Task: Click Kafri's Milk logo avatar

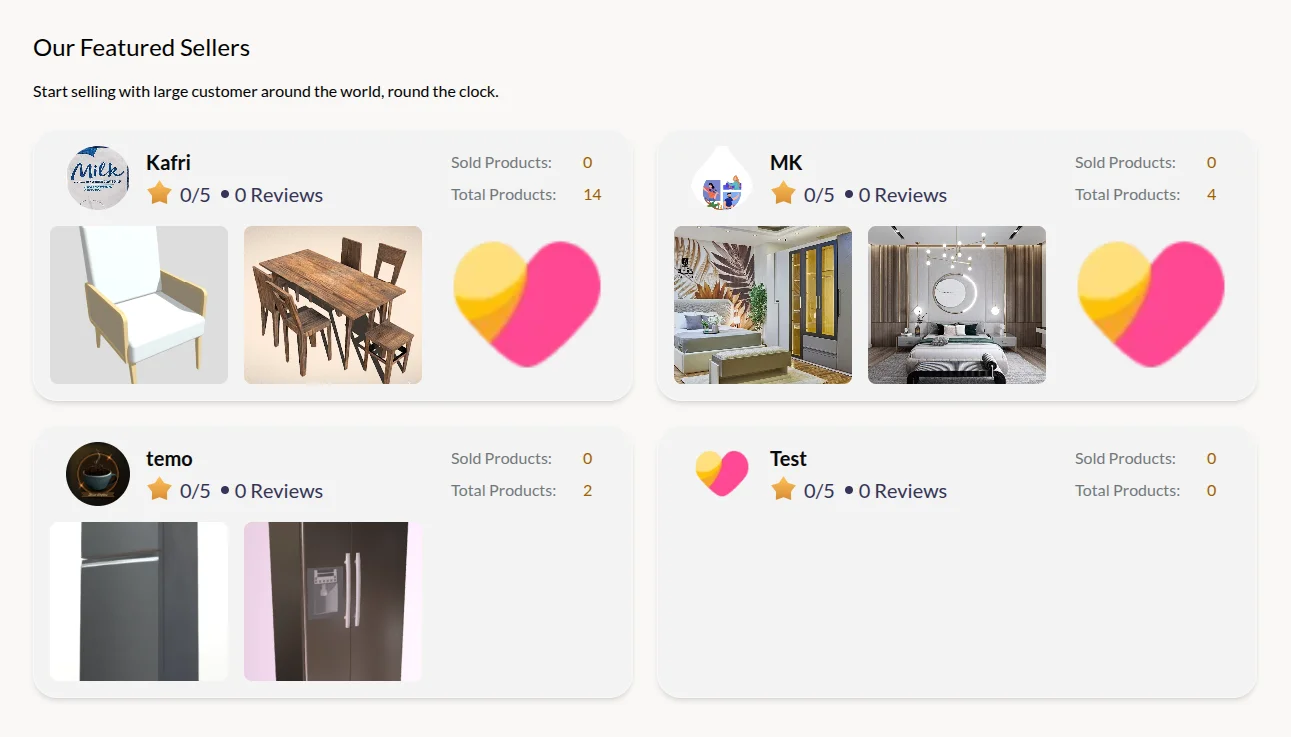Action: [98, 178]
